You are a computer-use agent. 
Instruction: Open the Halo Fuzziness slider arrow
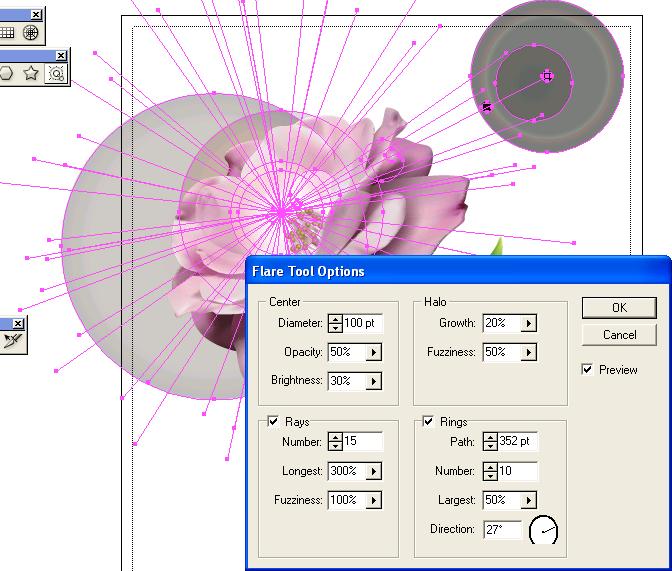[x=528, y=352]
